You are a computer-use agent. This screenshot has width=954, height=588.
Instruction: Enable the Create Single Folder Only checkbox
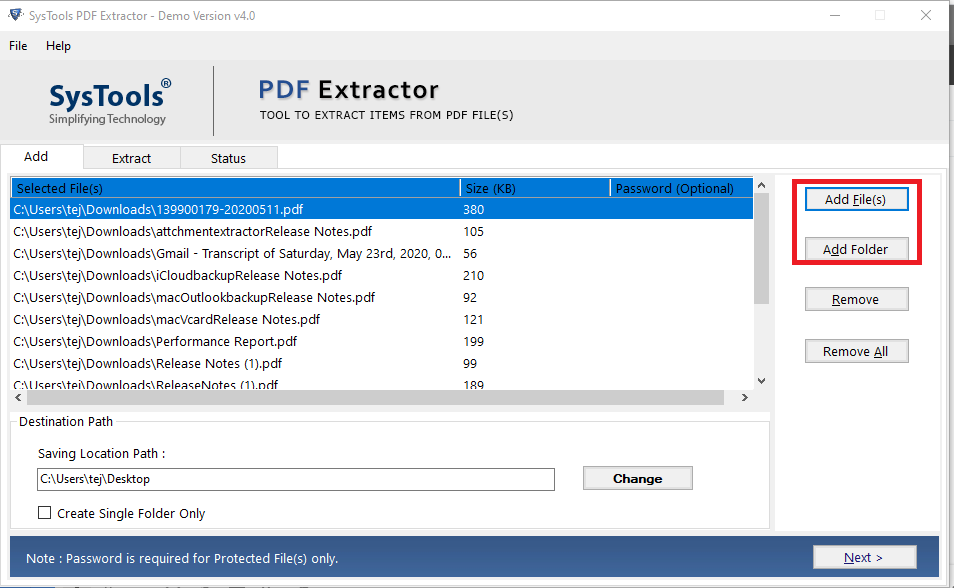tap(44, 513)
